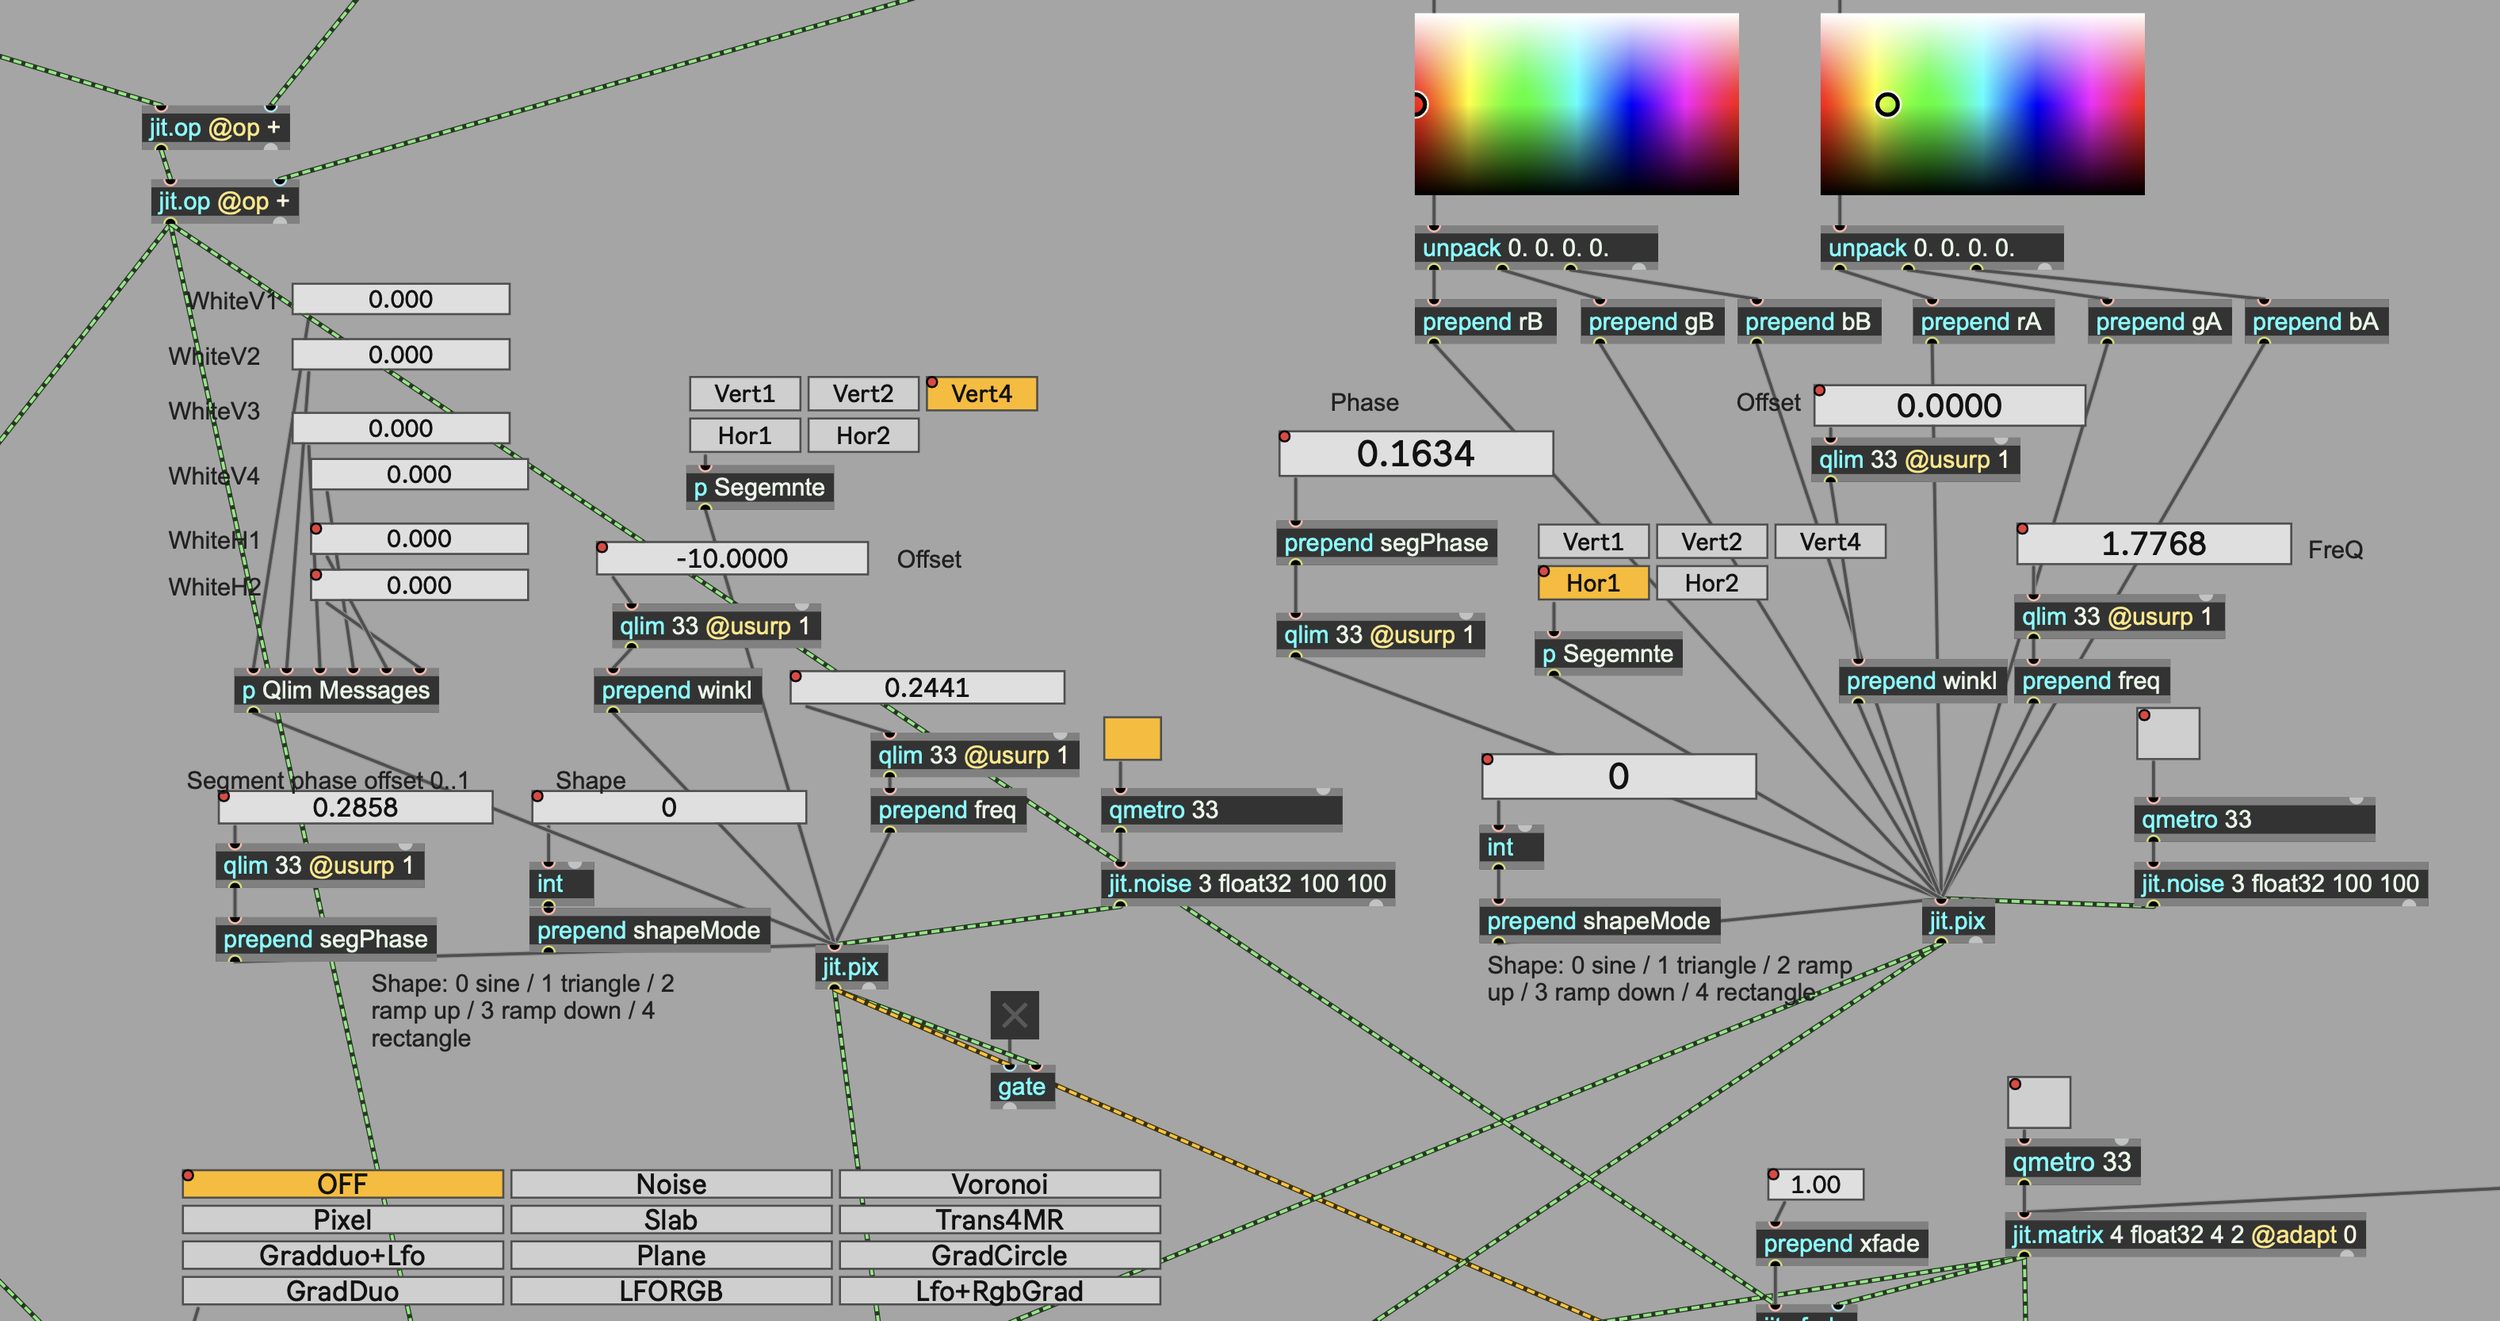The height and width of the screenshot is (1321, 2500).
Task: Click the Phase number box showing 0.1634
Action: coord(1415,454)
